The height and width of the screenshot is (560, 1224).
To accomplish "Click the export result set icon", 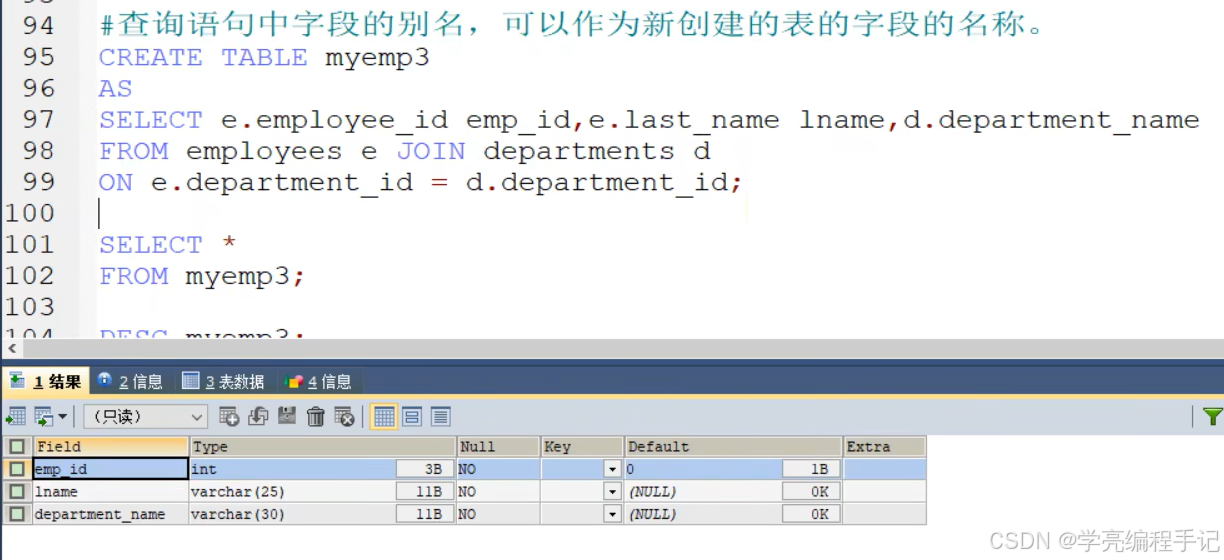I will [15, 417].
